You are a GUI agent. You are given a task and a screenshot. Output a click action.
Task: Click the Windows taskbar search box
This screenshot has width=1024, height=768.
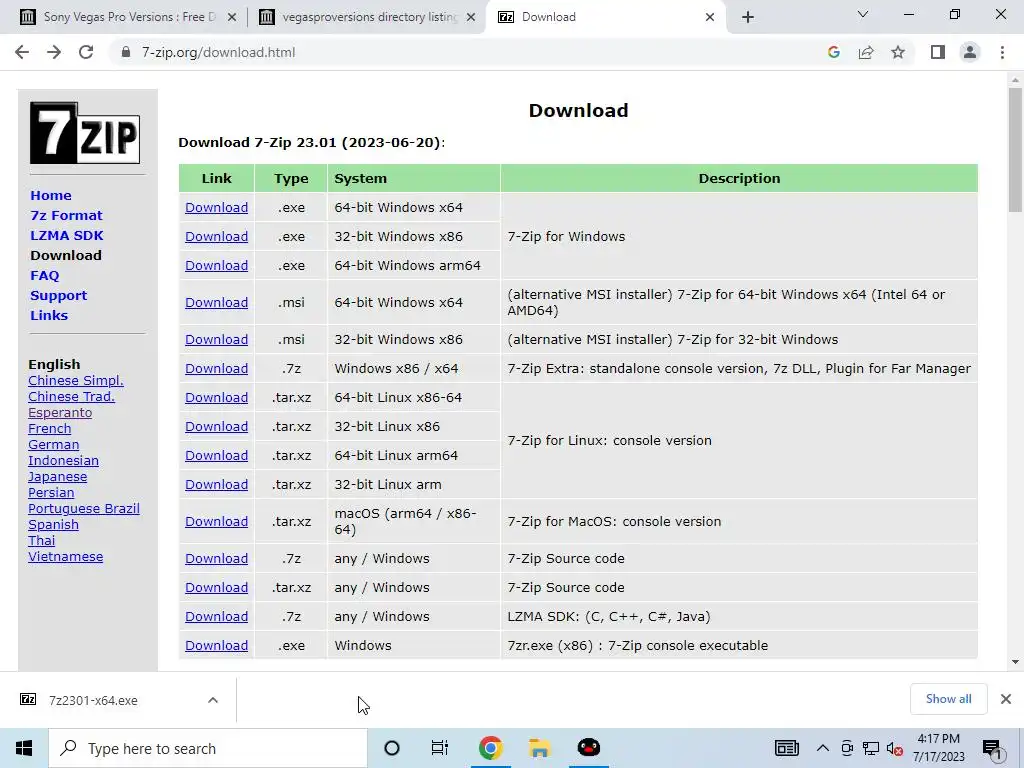click(x=208, y=748)
